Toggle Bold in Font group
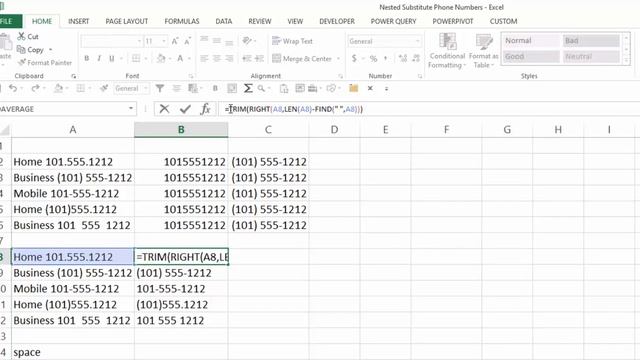The image size is (640, 360). coord(87,58)
